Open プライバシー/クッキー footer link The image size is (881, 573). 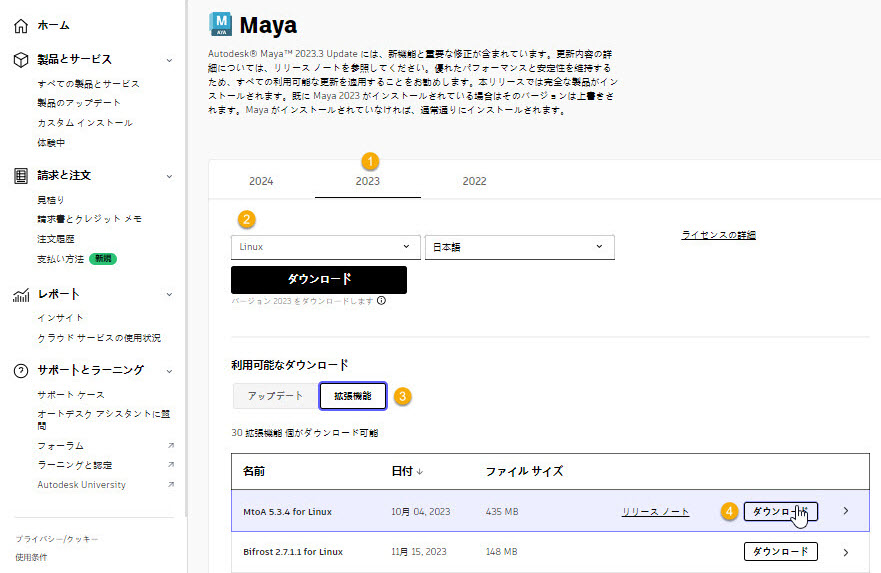click(57, 539)
